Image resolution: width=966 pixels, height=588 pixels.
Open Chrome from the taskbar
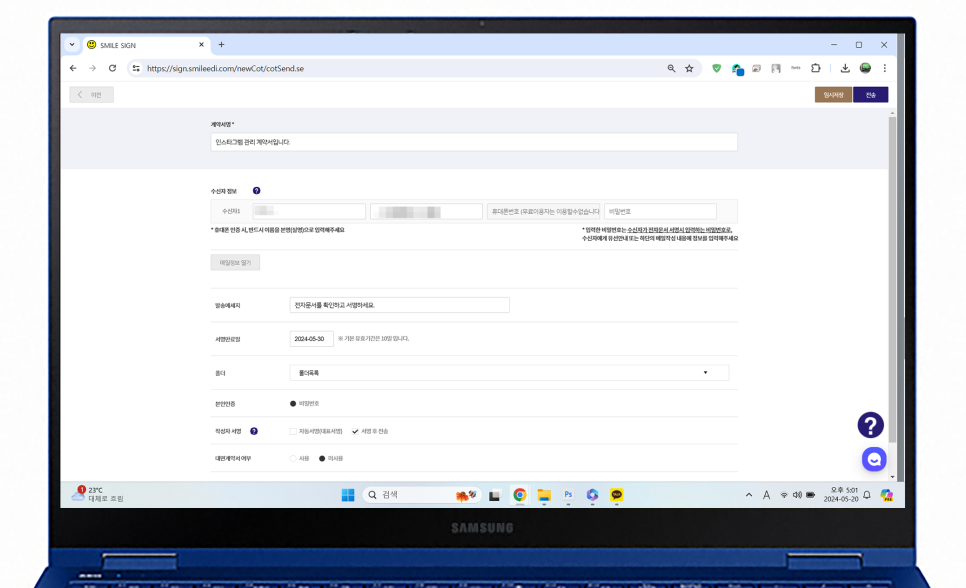pos(519,495)
